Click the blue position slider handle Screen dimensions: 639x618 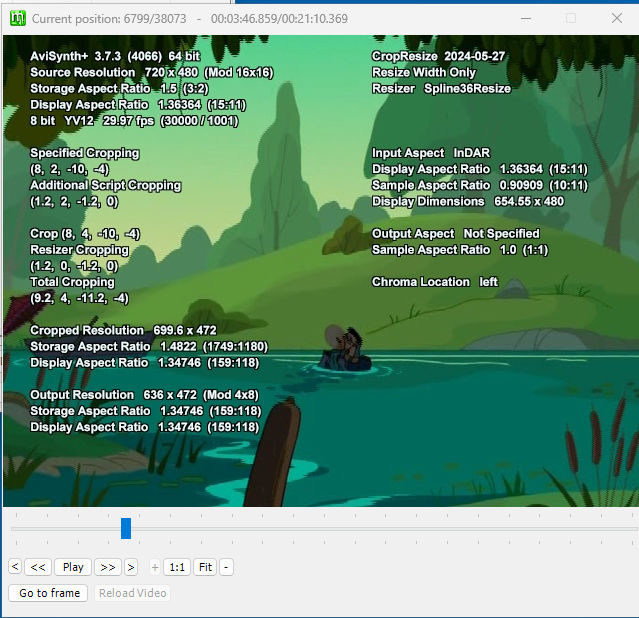coord(126,528)
